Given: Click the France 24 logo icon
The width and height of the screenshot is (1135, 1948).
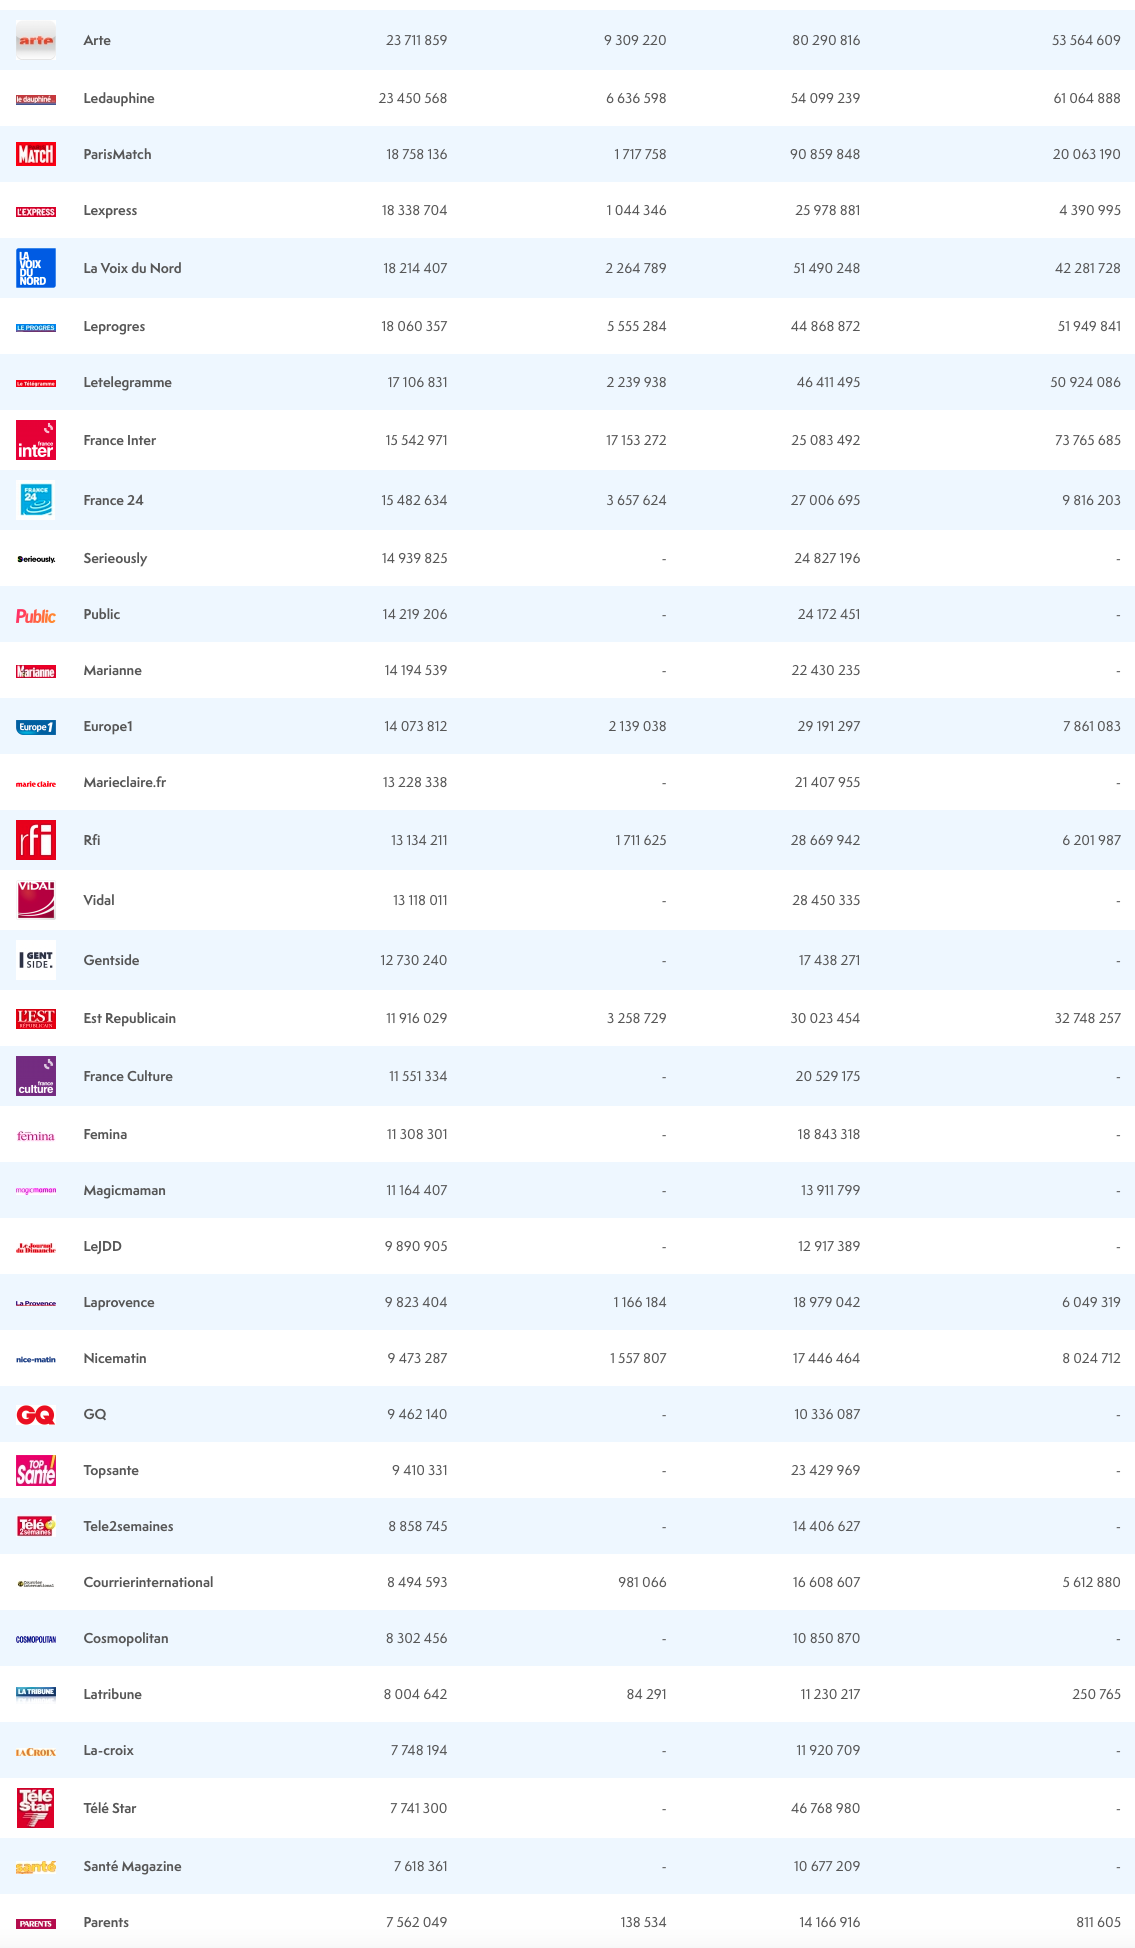Looking at the screenshot, I should [x=36, y=500].
